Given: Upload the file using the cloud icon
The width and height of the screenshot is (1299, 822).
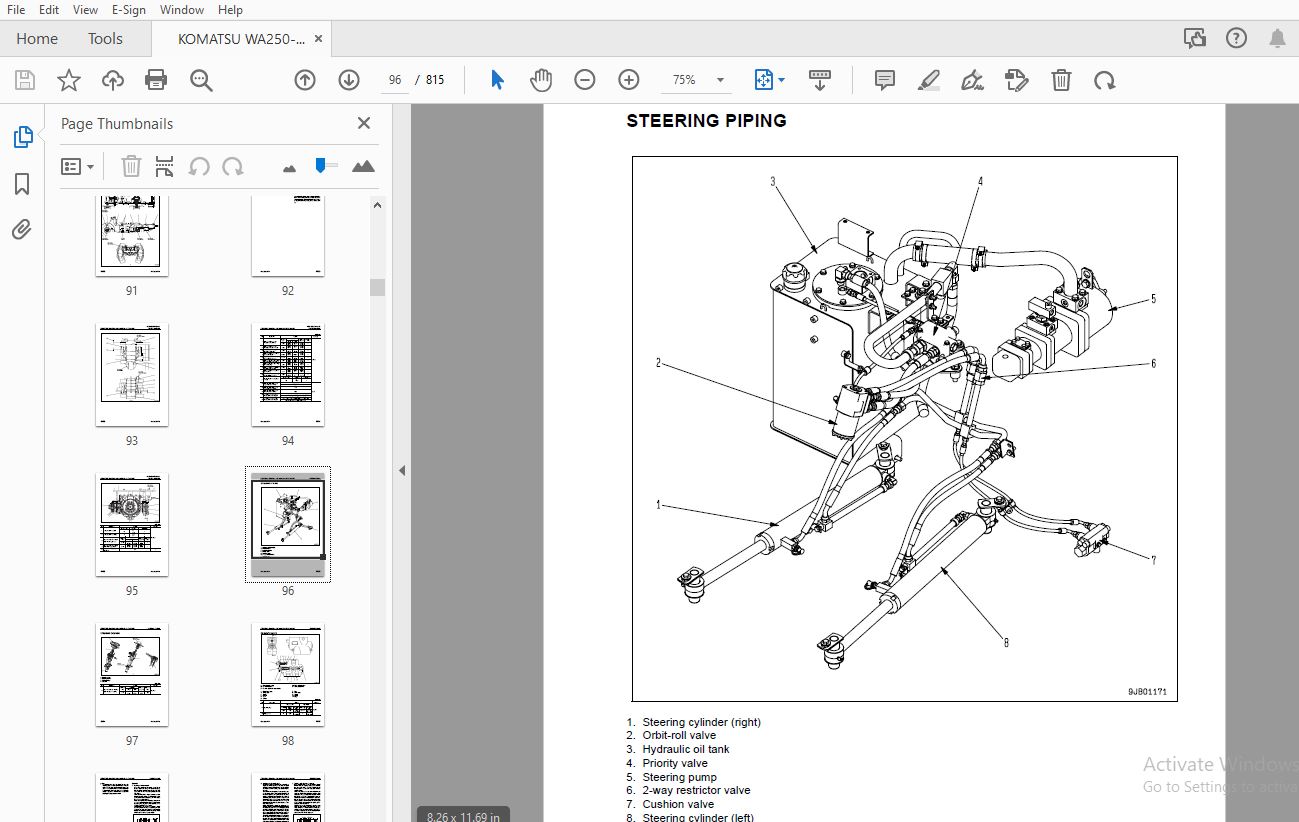Looking at the screenshot, I should pyautogui.click(x=113, y=80).
